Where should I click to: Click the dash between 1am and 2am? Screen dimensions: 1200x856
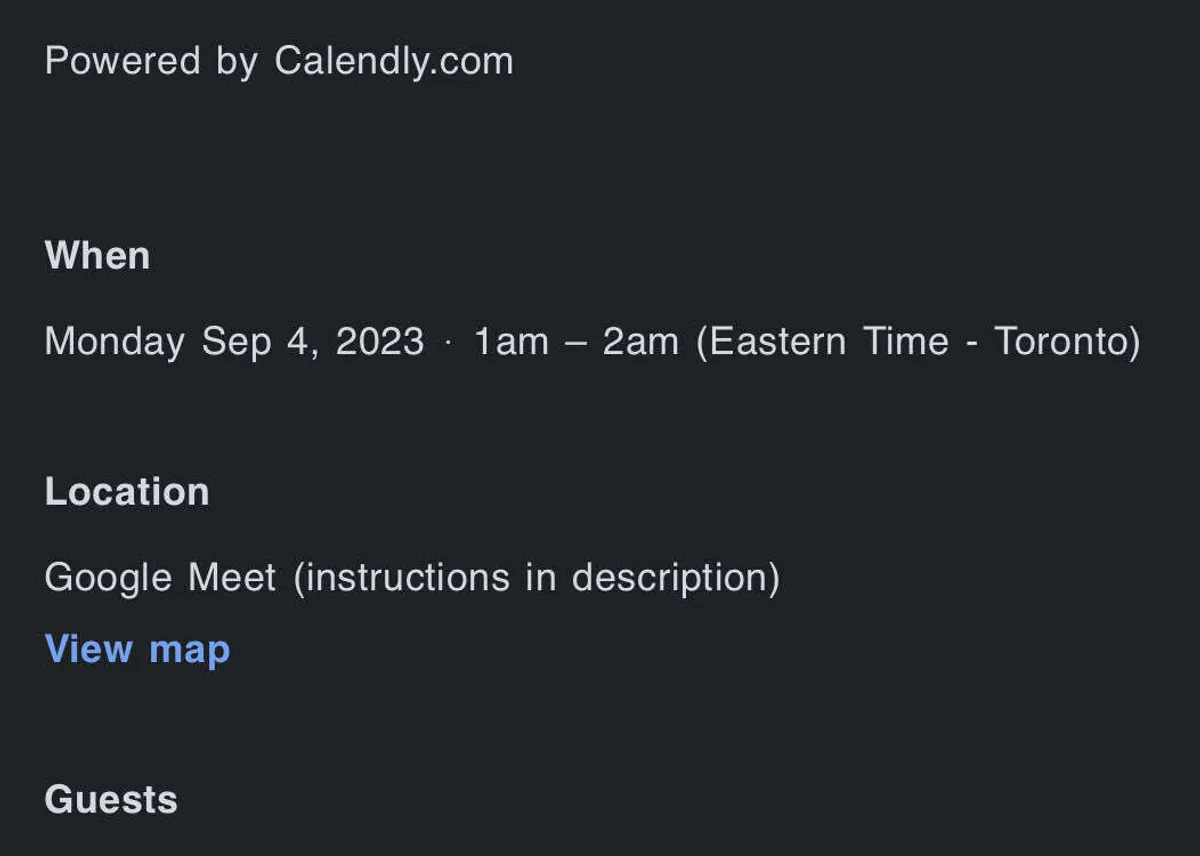(x=576, y=342)
